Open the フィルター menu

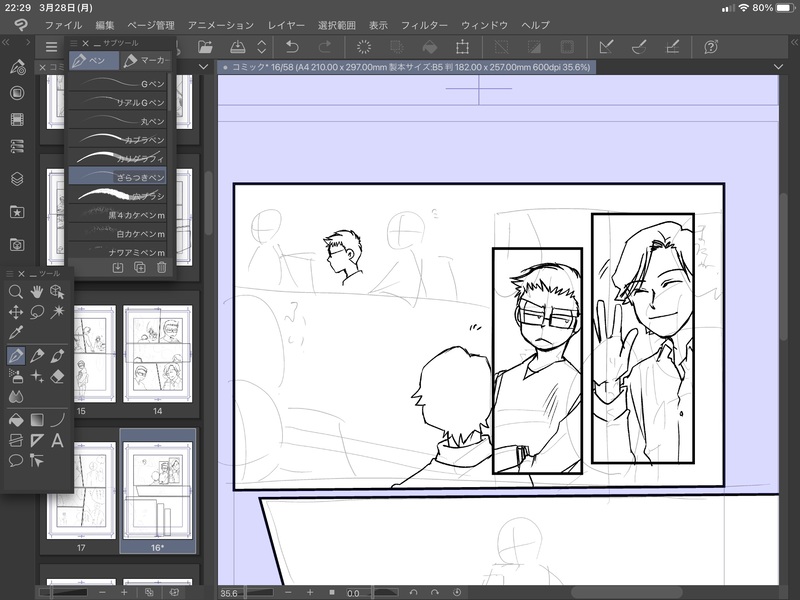[424, 25]
